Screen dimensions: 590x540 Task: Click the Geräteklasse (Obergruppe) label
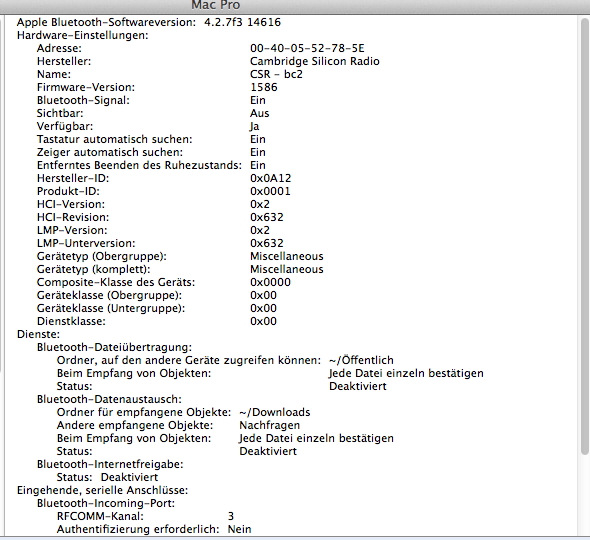pos(109,295)
